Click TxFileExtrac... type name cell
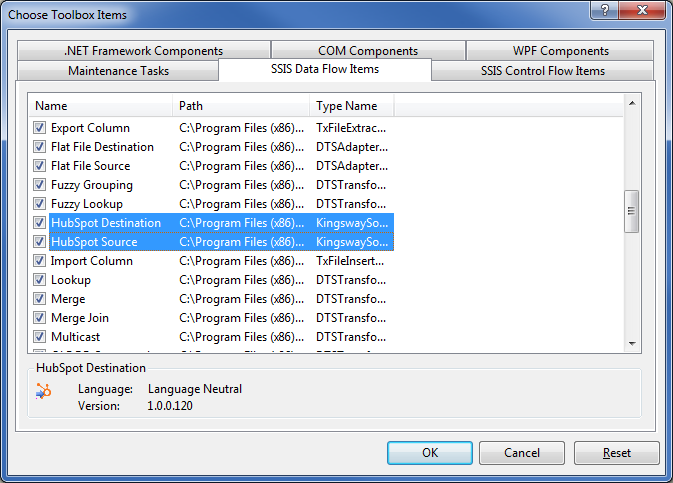The height and width of the screenshot is (483, 673). point(351,128)
